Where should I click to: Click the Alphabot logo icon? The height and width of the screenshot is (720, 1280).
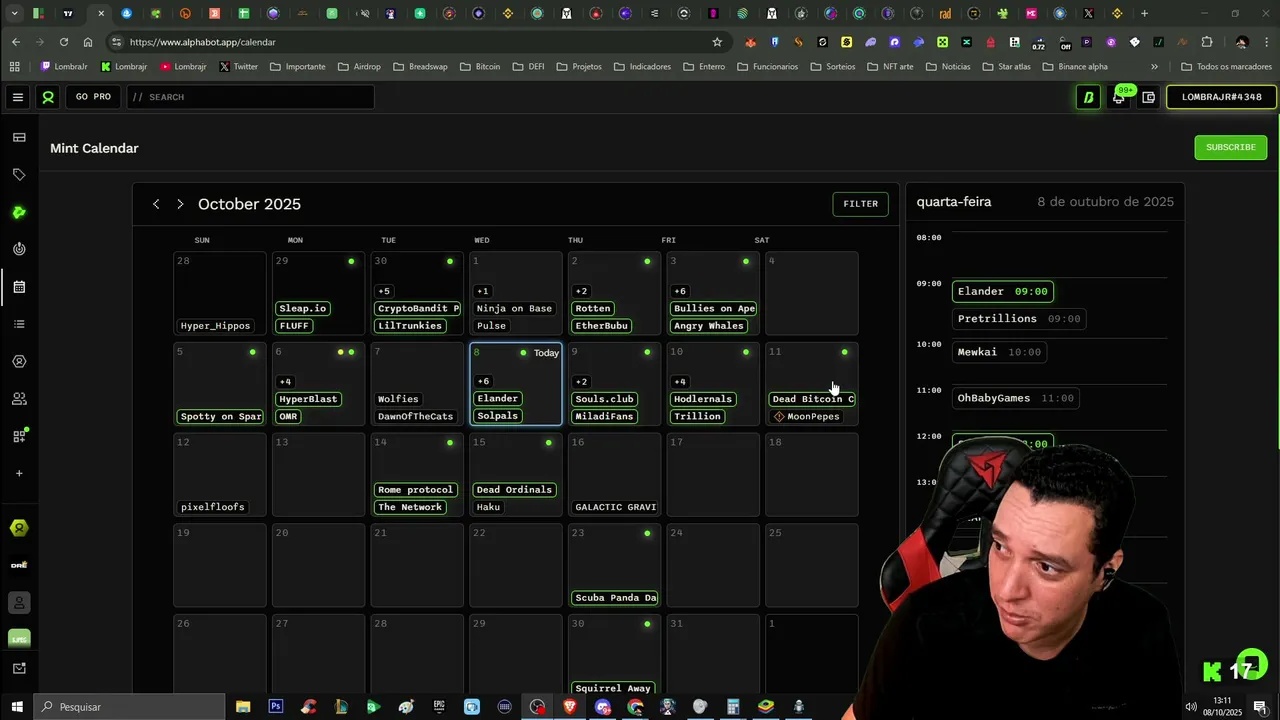tap(48, 97)
